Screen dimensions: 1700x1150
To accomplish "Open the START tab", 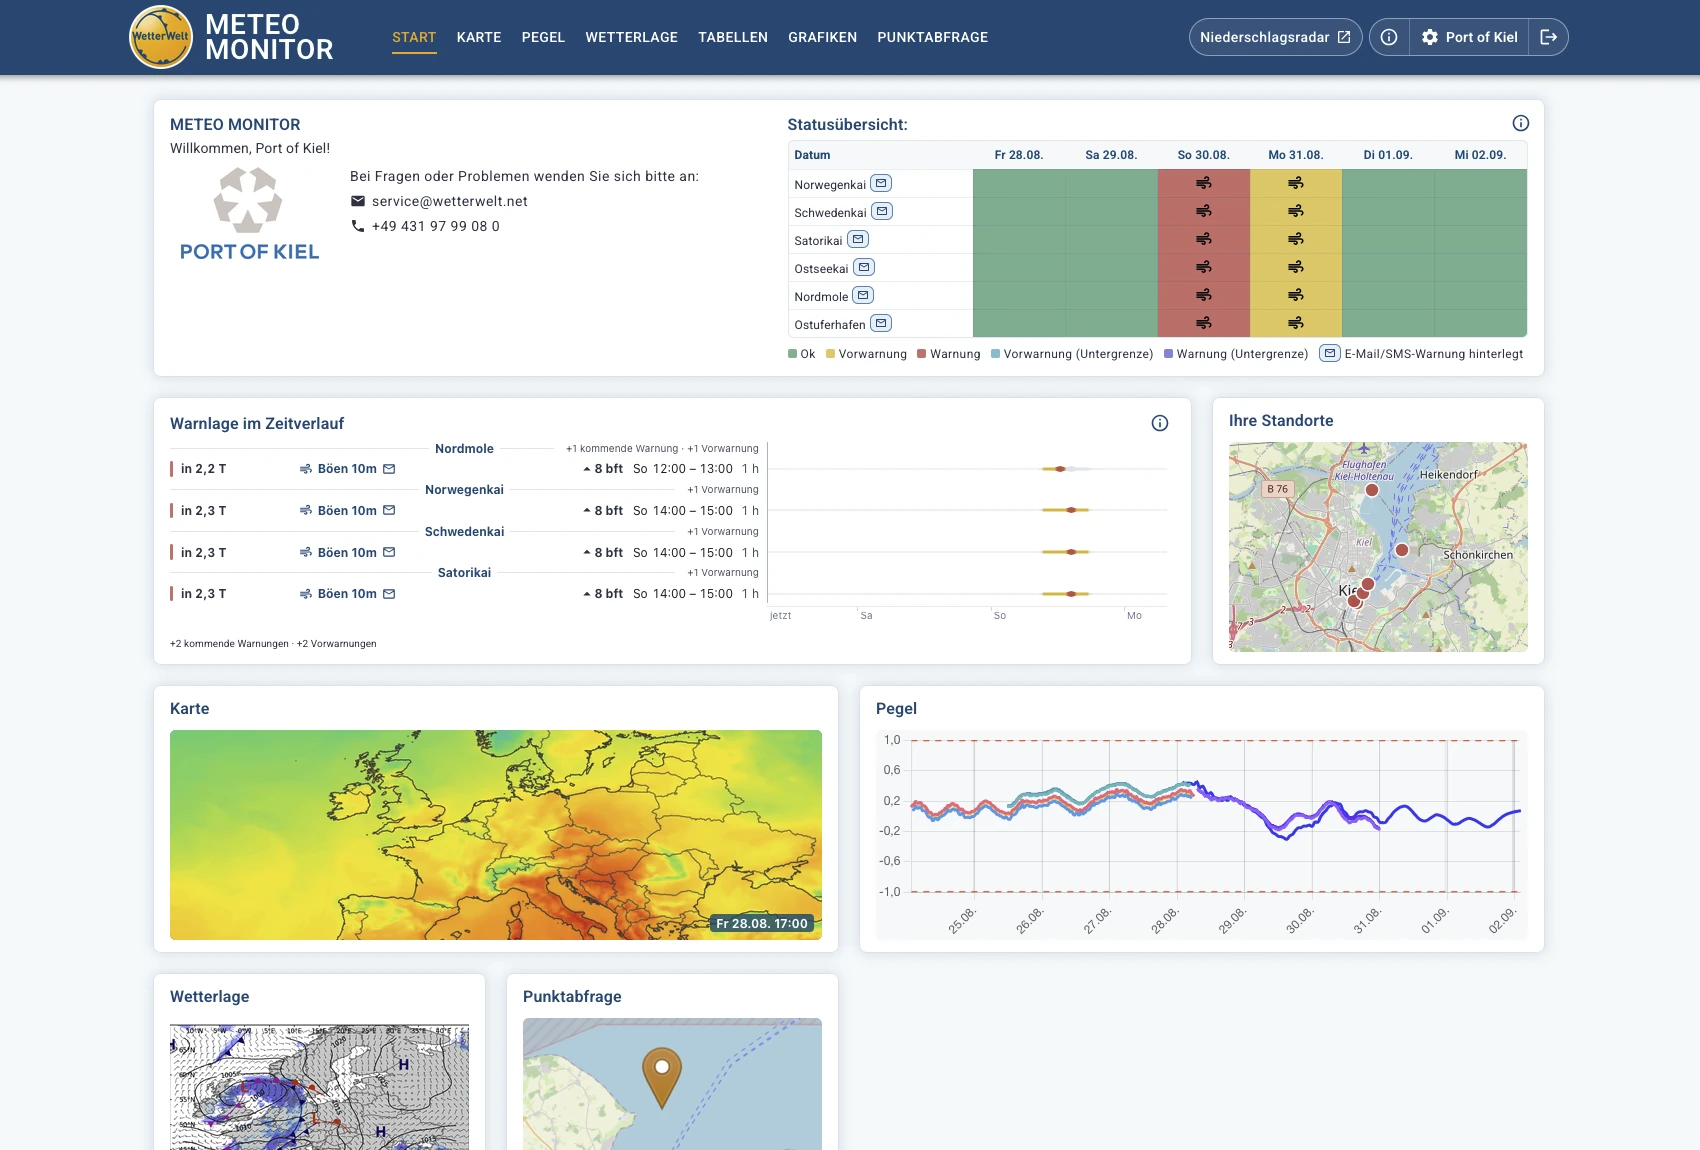I will pyautogui.click(x=414, y=37).
